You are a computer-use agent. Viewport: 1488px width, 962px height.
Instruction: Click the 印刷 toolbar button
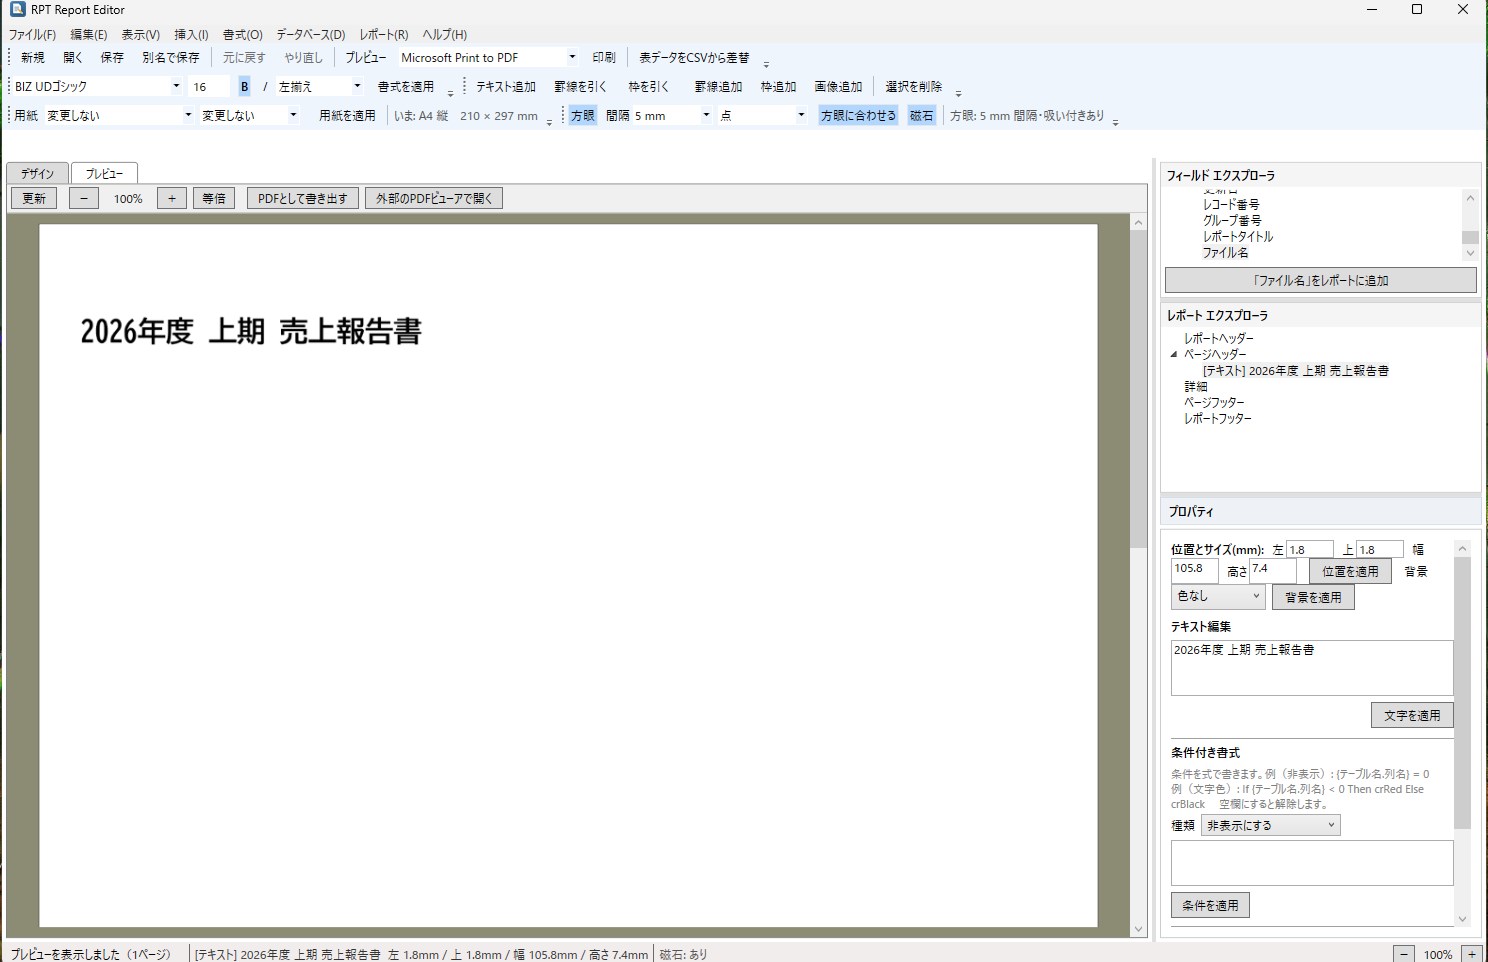coord(604,58)
